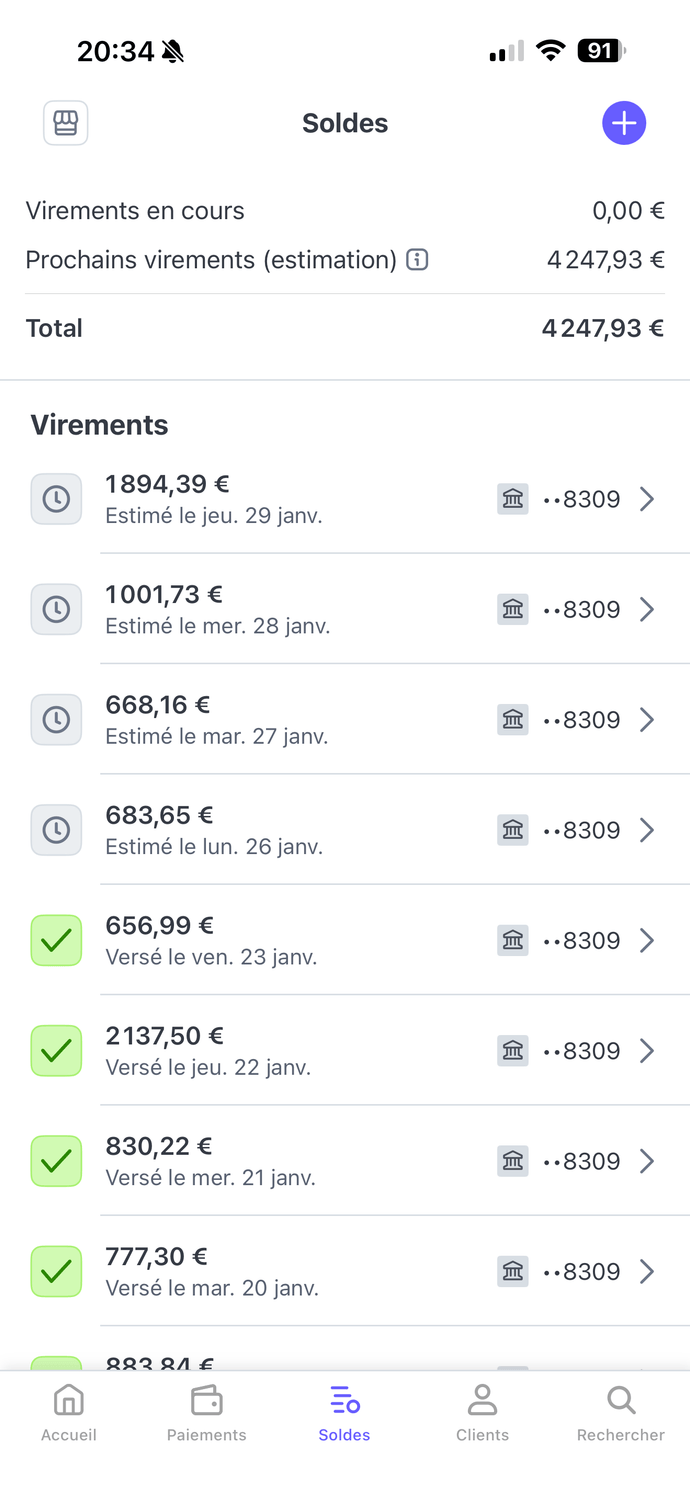Expand the 683,65 € transfer details chevron
Image resolution: width=690 pixels, height=1500 pixels.
point(647,830)
